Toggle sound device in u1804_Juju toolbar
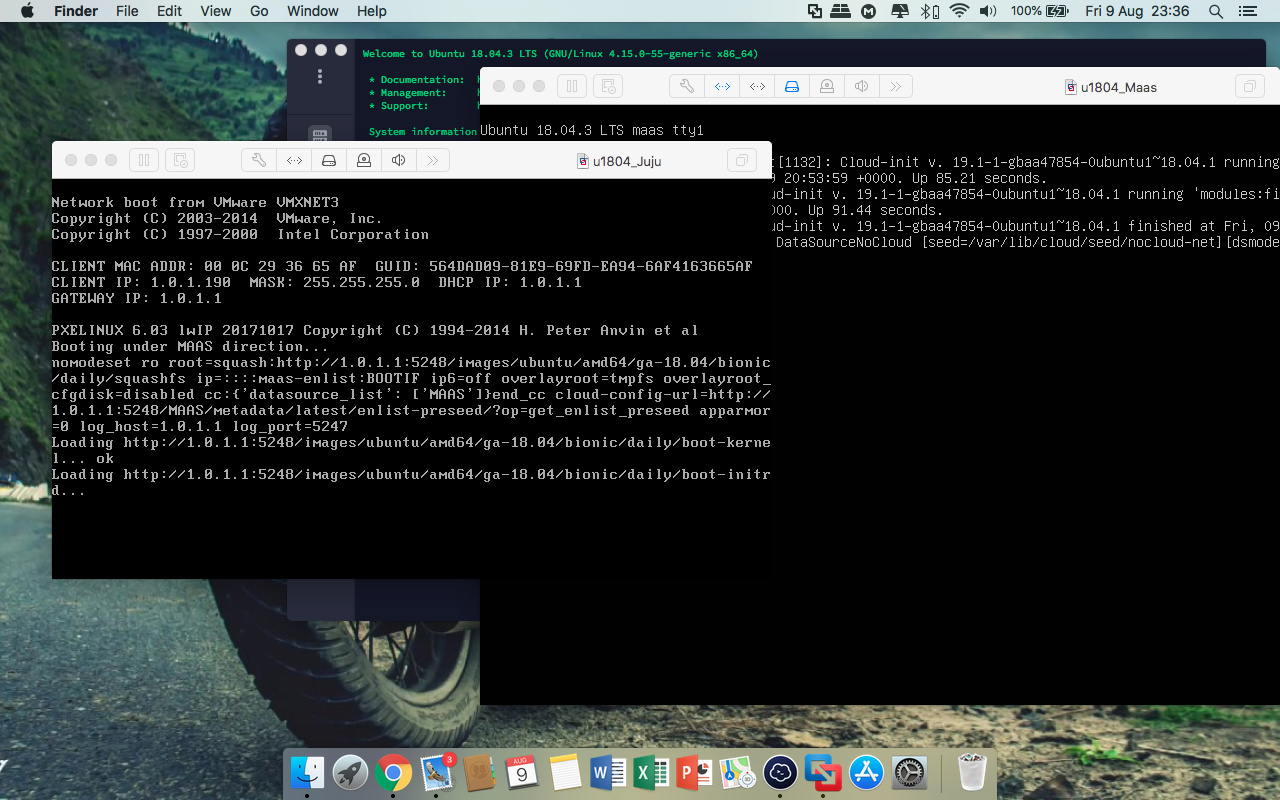The width and height of the screenshot is (1280, 800). click(399, 160)
